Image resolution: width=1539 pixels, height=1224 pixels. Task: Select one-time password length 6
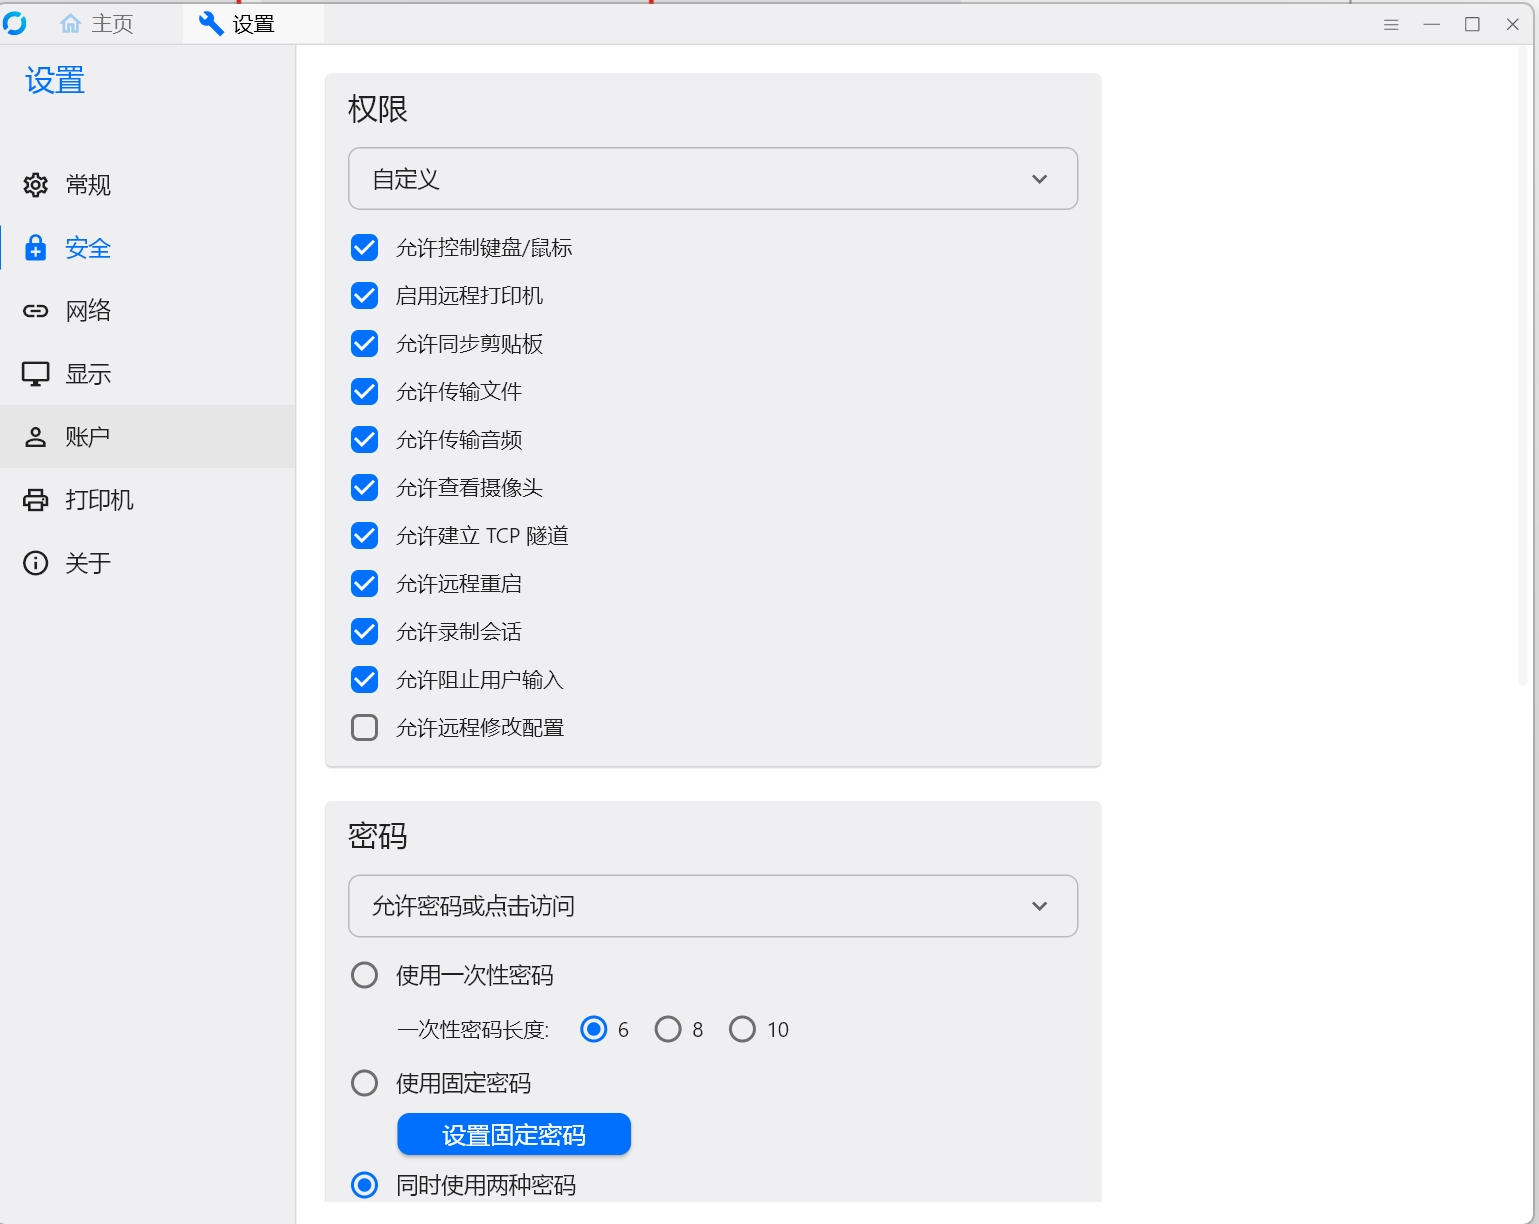pyautogui.click(x=594, y=1029)
